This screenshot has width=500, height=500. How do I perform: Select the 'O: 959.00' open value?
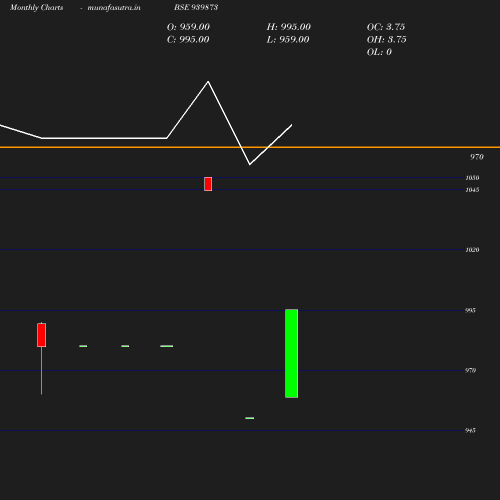(x=188, y=27)
